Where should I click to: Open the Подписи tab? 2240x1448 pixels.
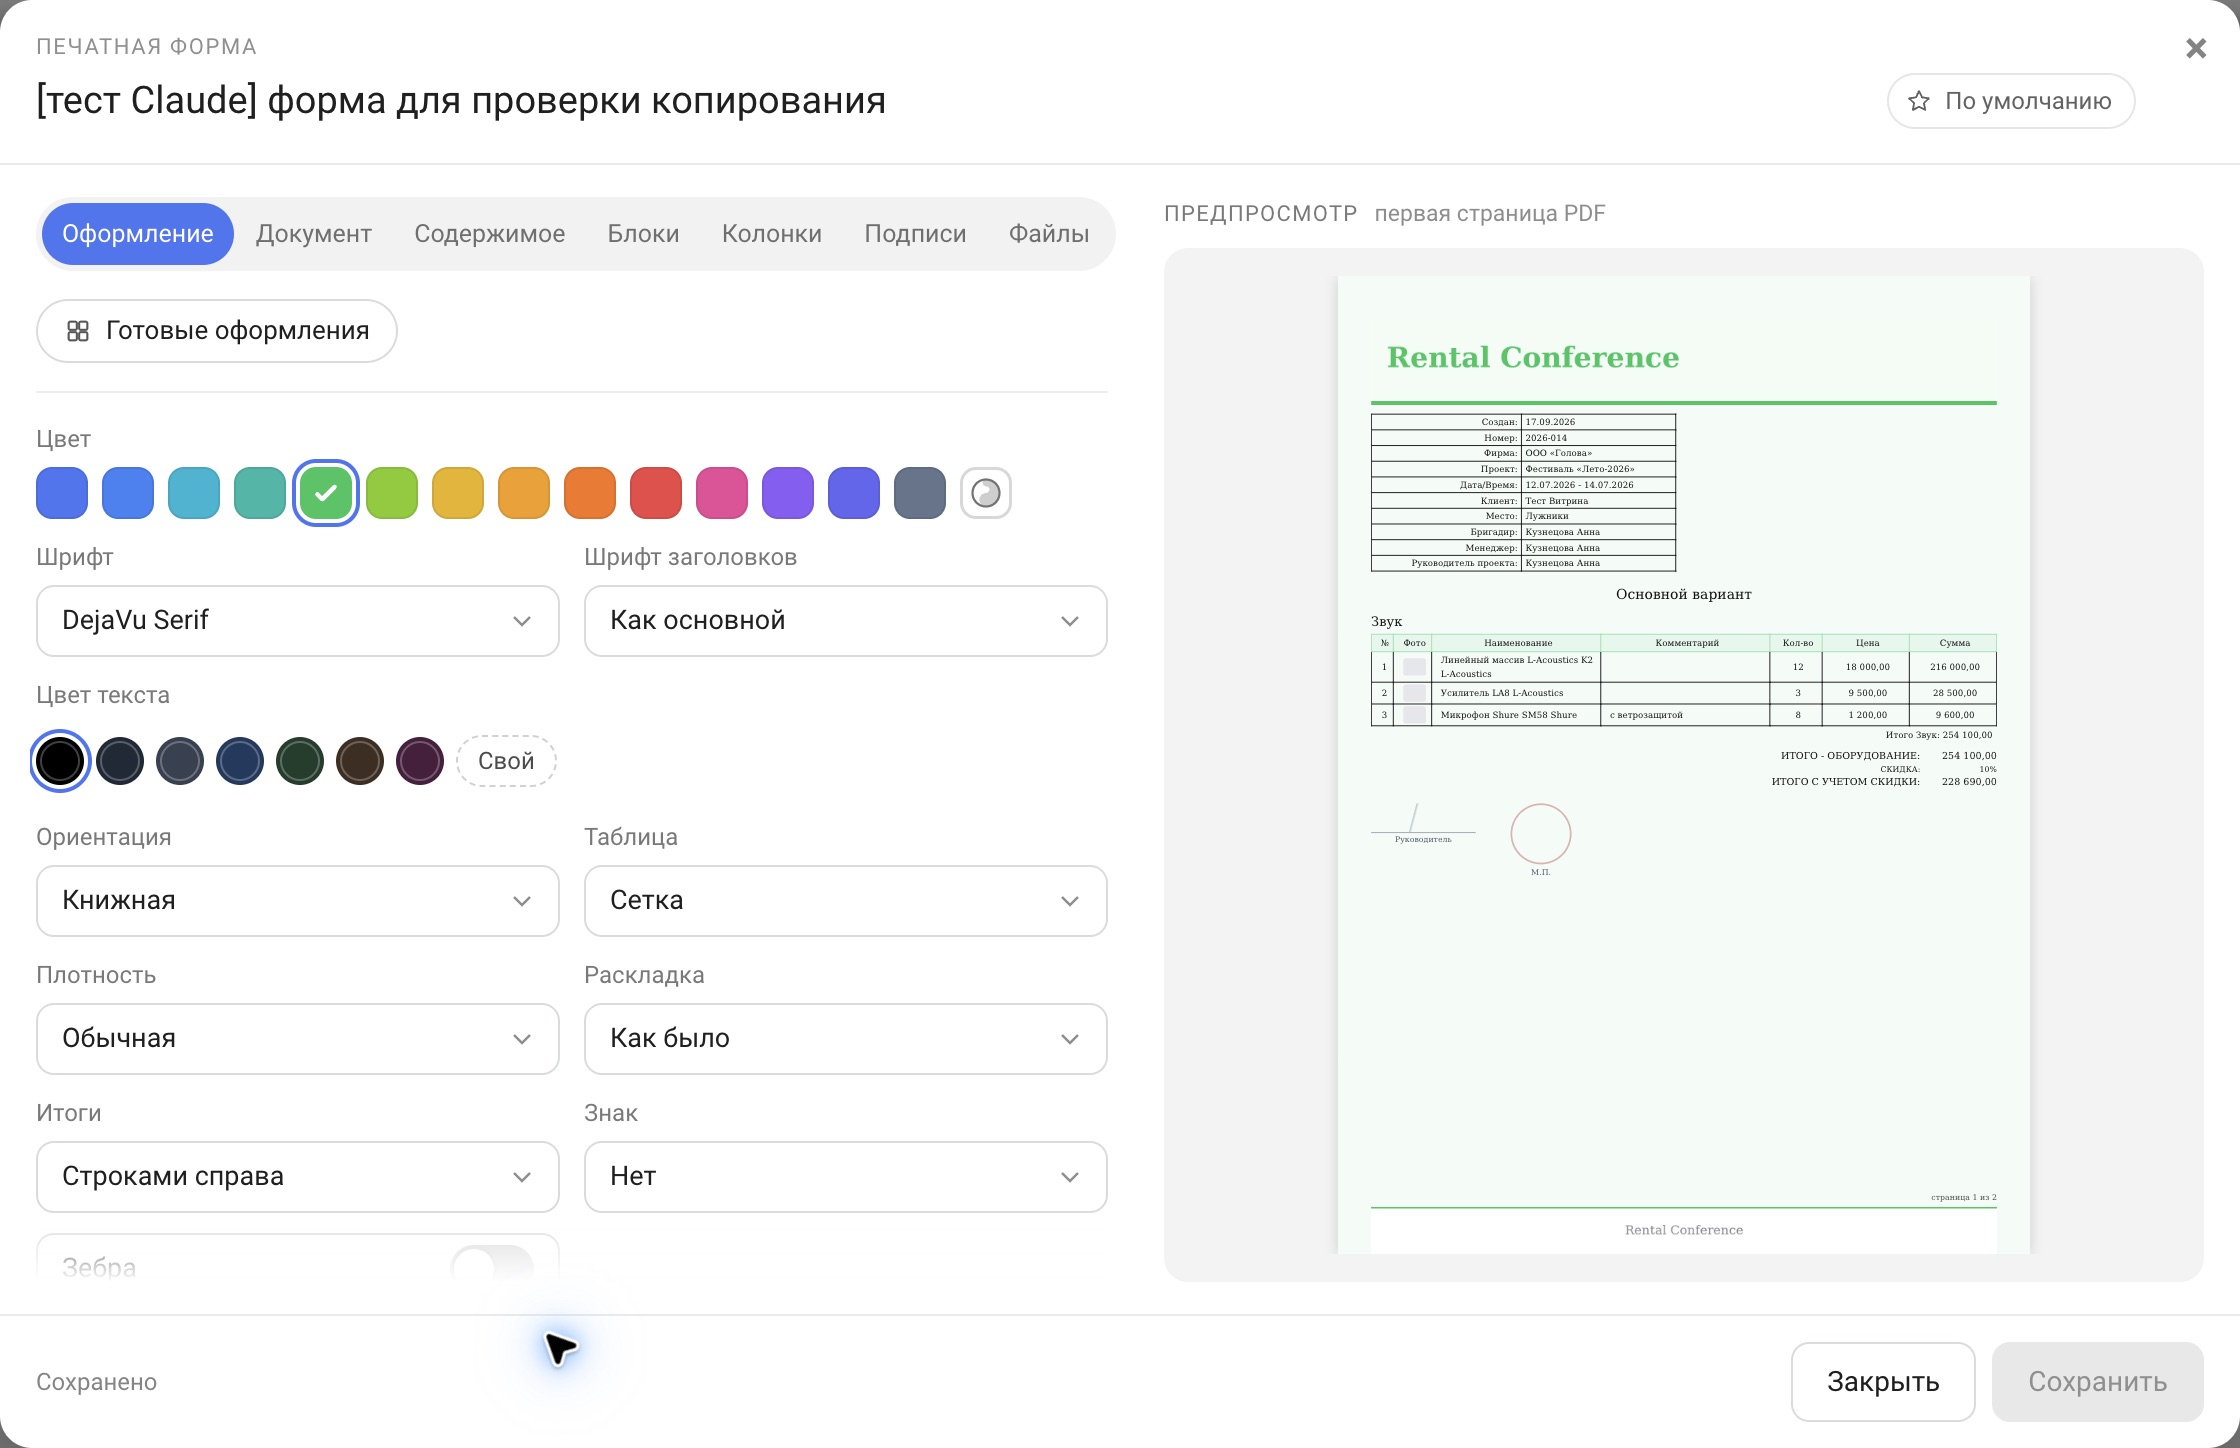click(x=915, y=234)
